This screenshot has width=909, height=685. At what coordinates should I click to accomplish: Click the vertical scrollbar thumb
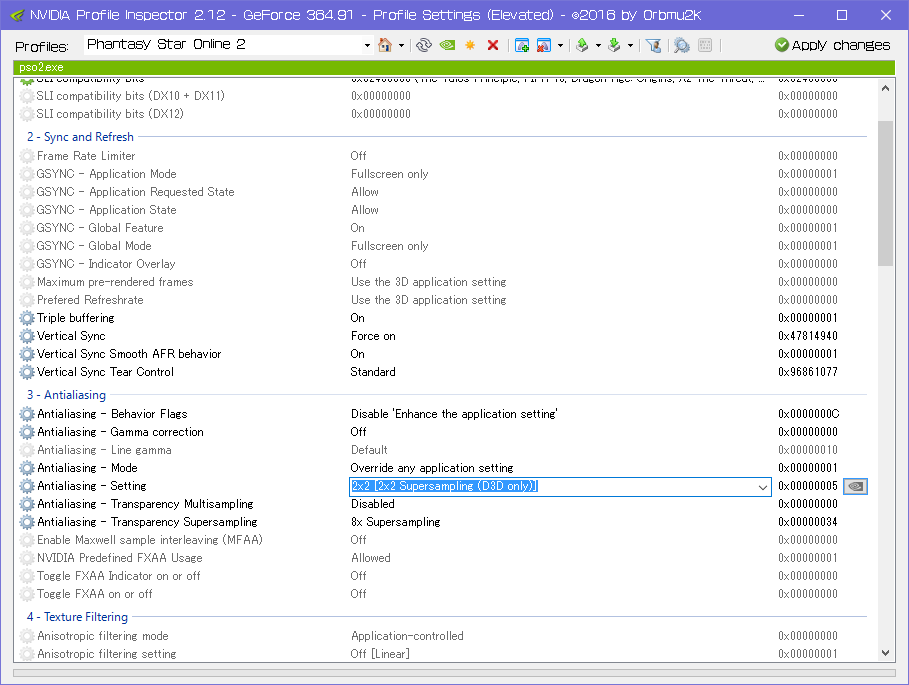coord(885,193)
